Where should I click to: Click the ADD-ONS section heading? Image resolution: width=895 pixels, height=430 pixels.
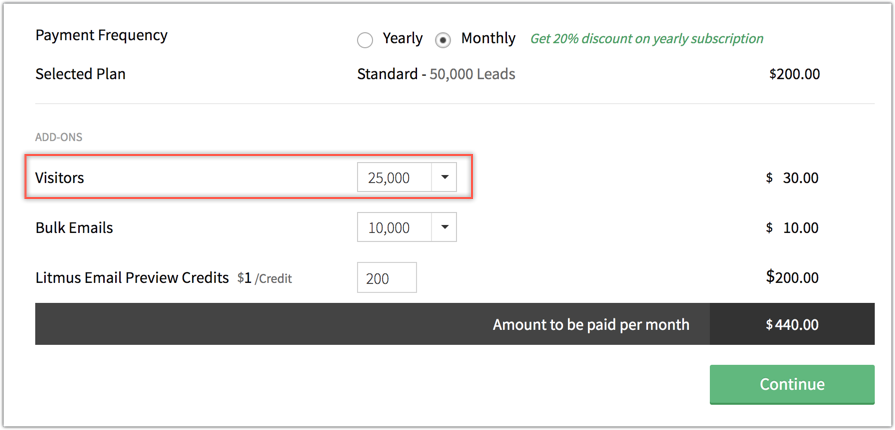[x=59, y=137]
